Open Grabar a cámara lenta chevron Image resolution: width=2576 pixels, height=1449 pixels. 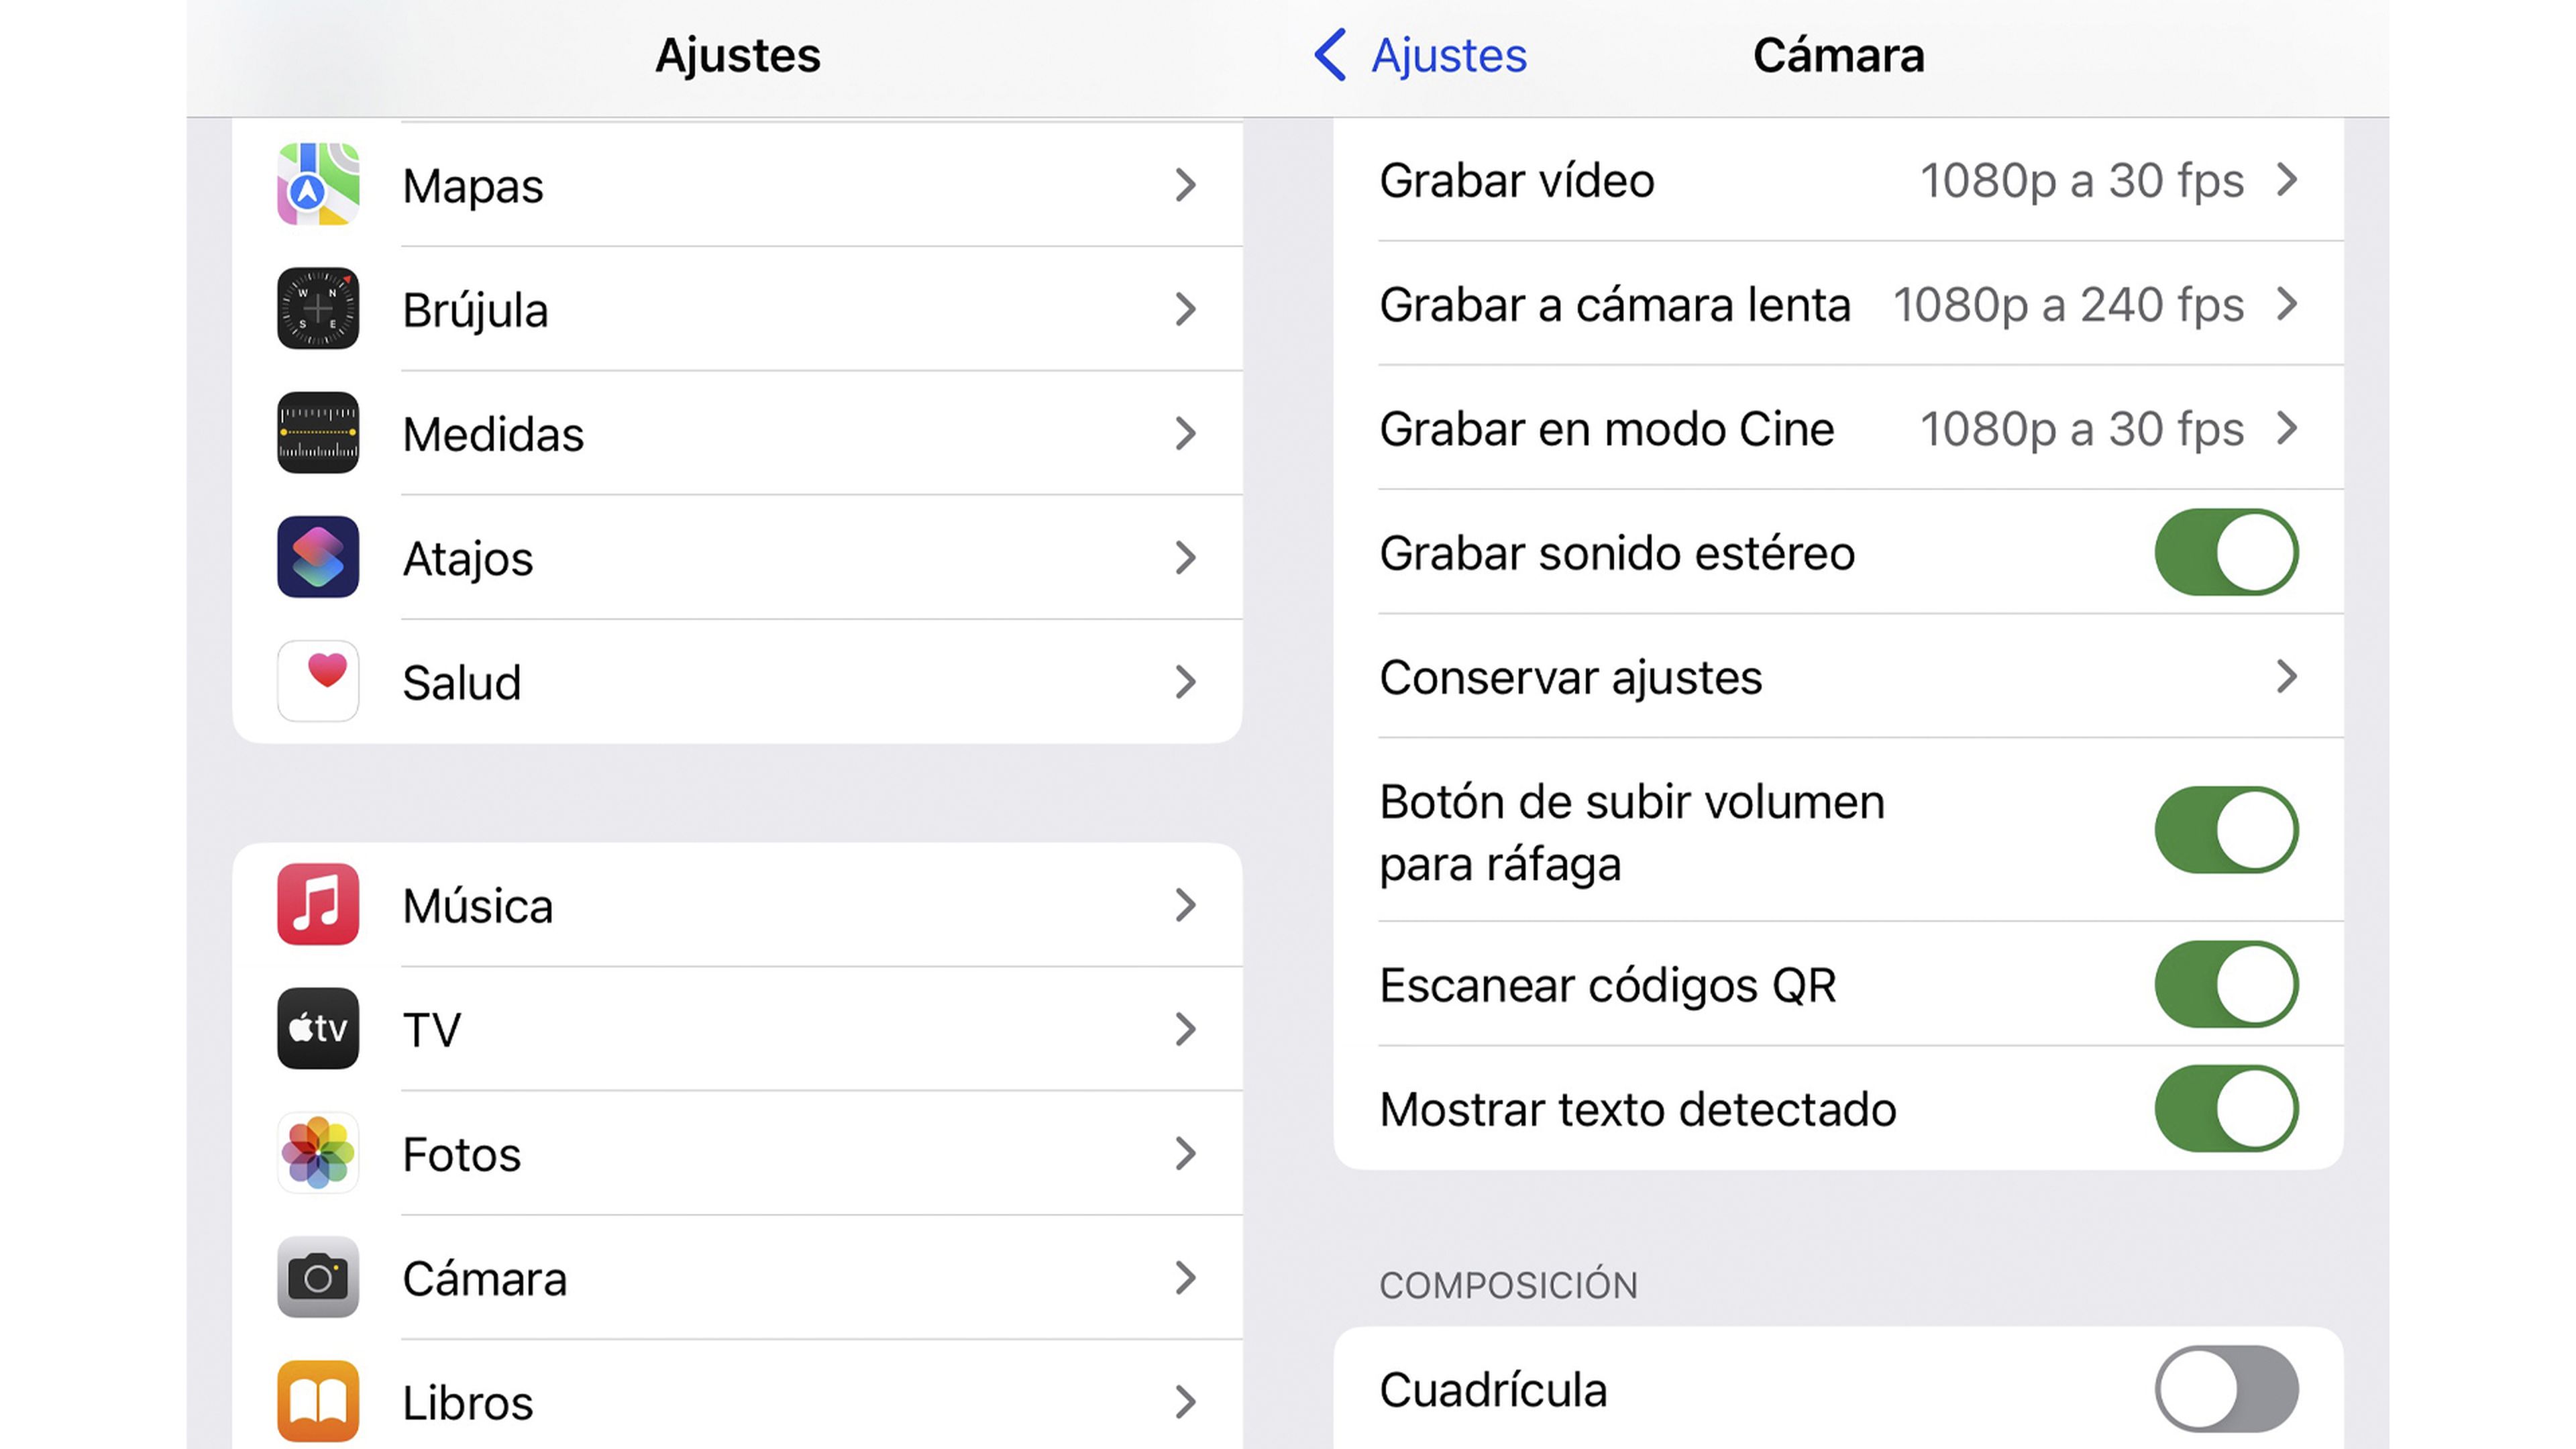(2286, 304)
